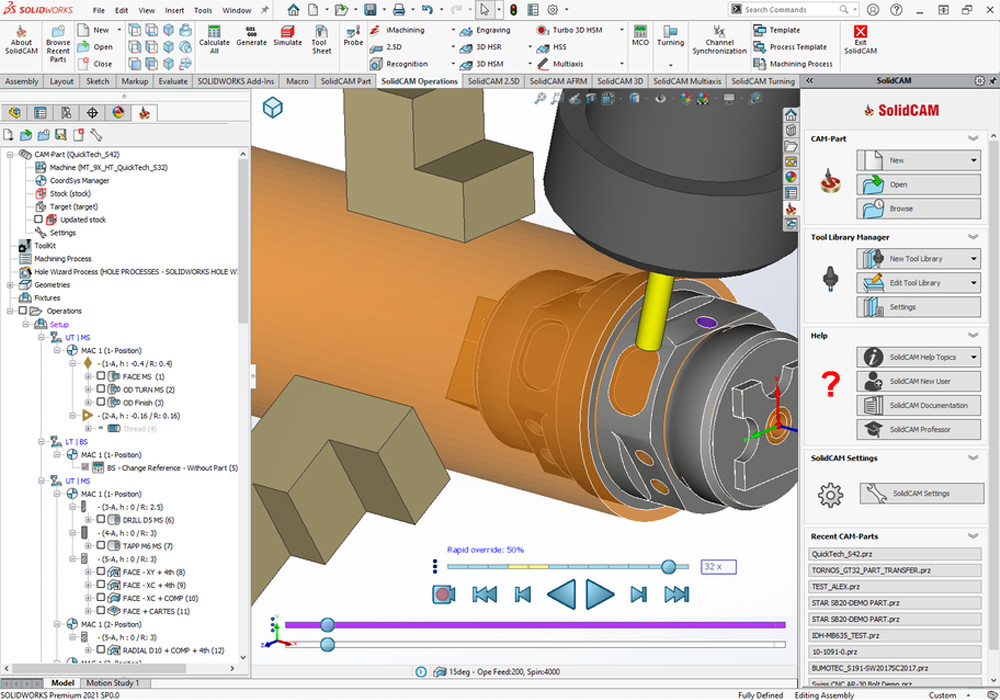Run Calculate All
The height and width of the screenshot is (700, 1000).
[214, 40]
